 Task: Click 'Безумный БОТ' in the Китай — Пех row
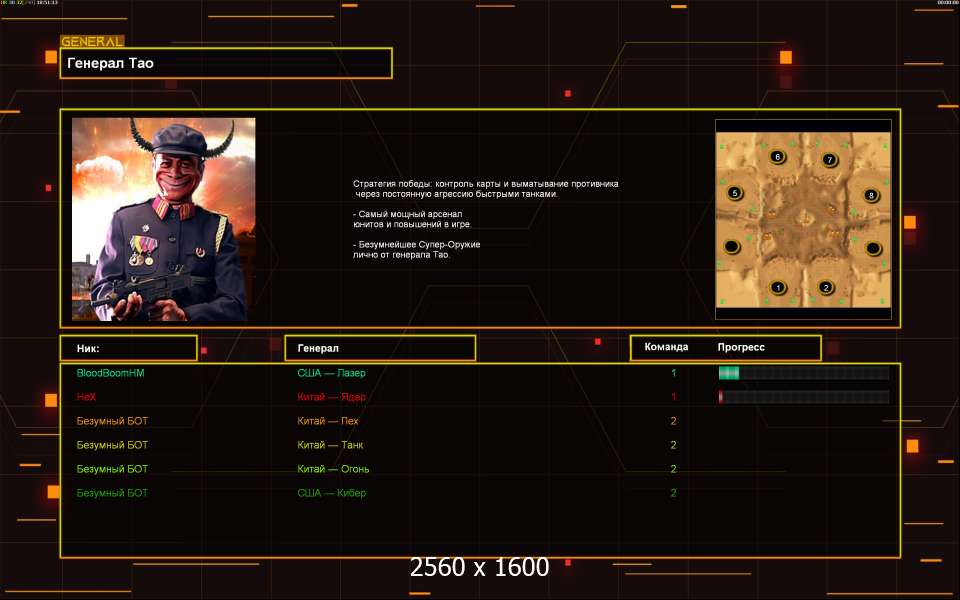pyautogui.click(x=112, y=421)
